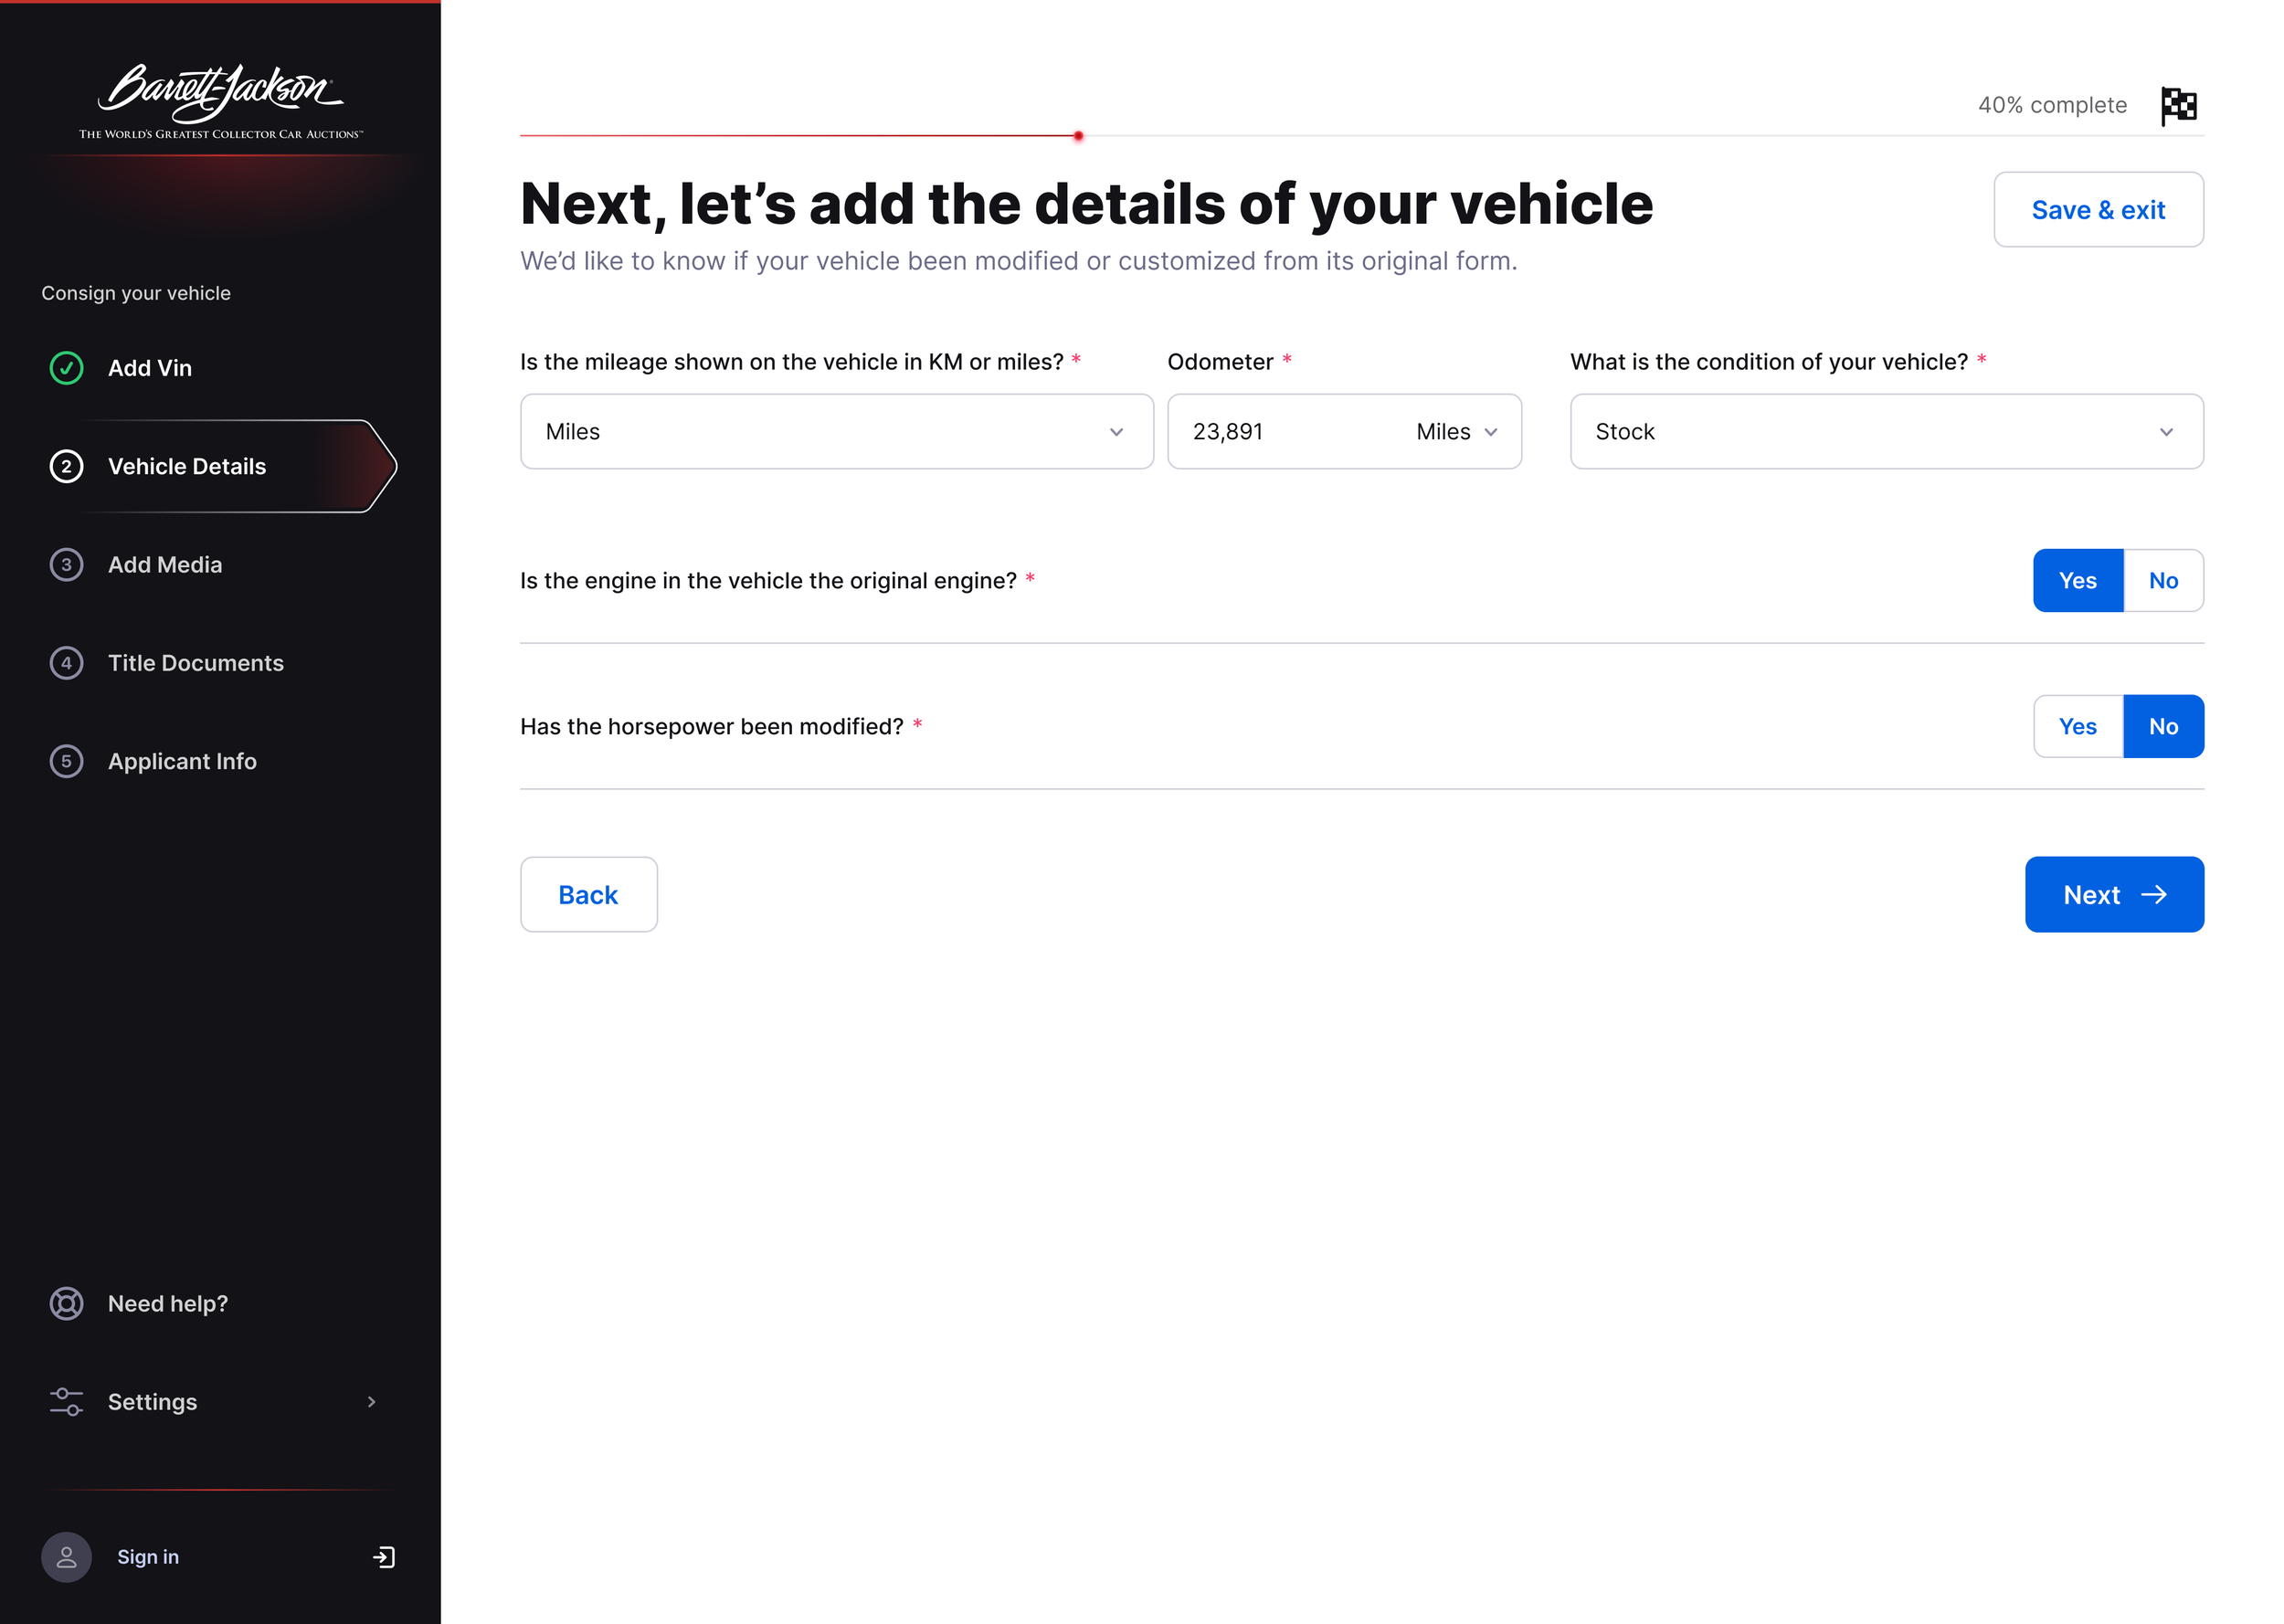Open the odometer Miles unit dropdown
Image resolution: width=2284 pixels, height=1624 pixels.
pos(1456,431)
